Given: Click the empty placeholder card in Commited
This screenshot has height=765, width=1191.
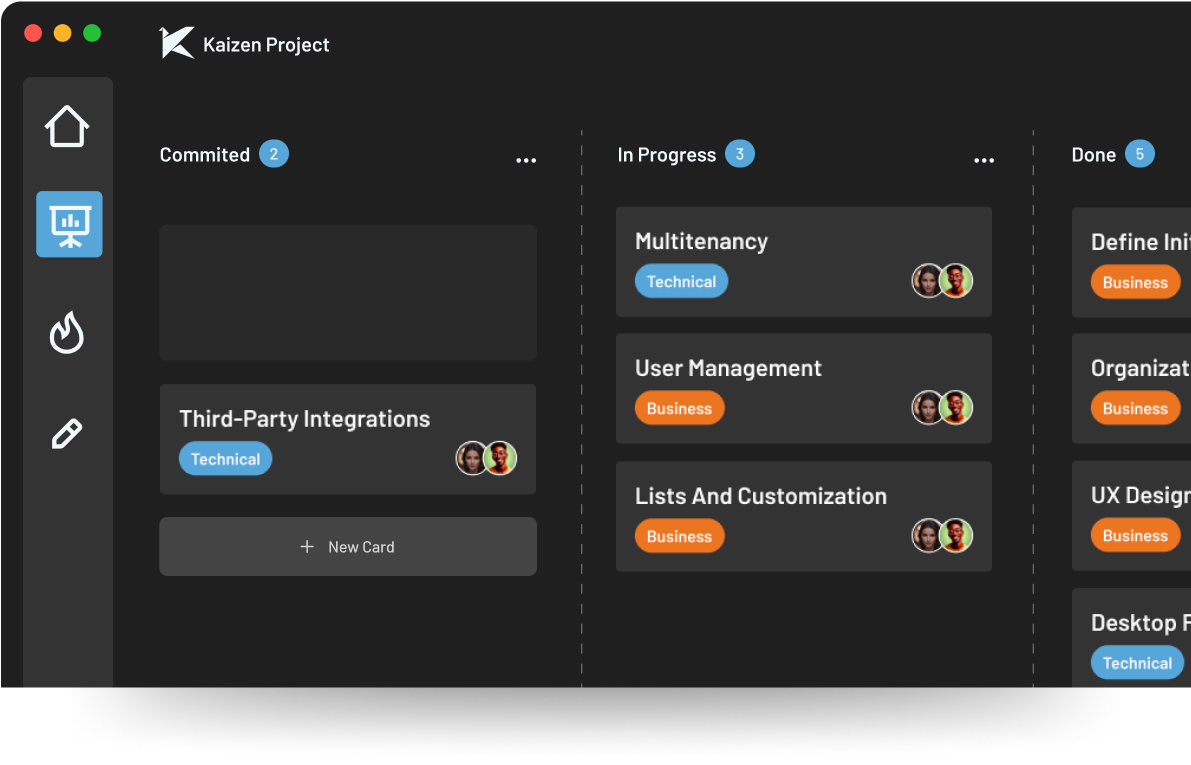Looking at the screenshot, I should (x=348, y=292).
